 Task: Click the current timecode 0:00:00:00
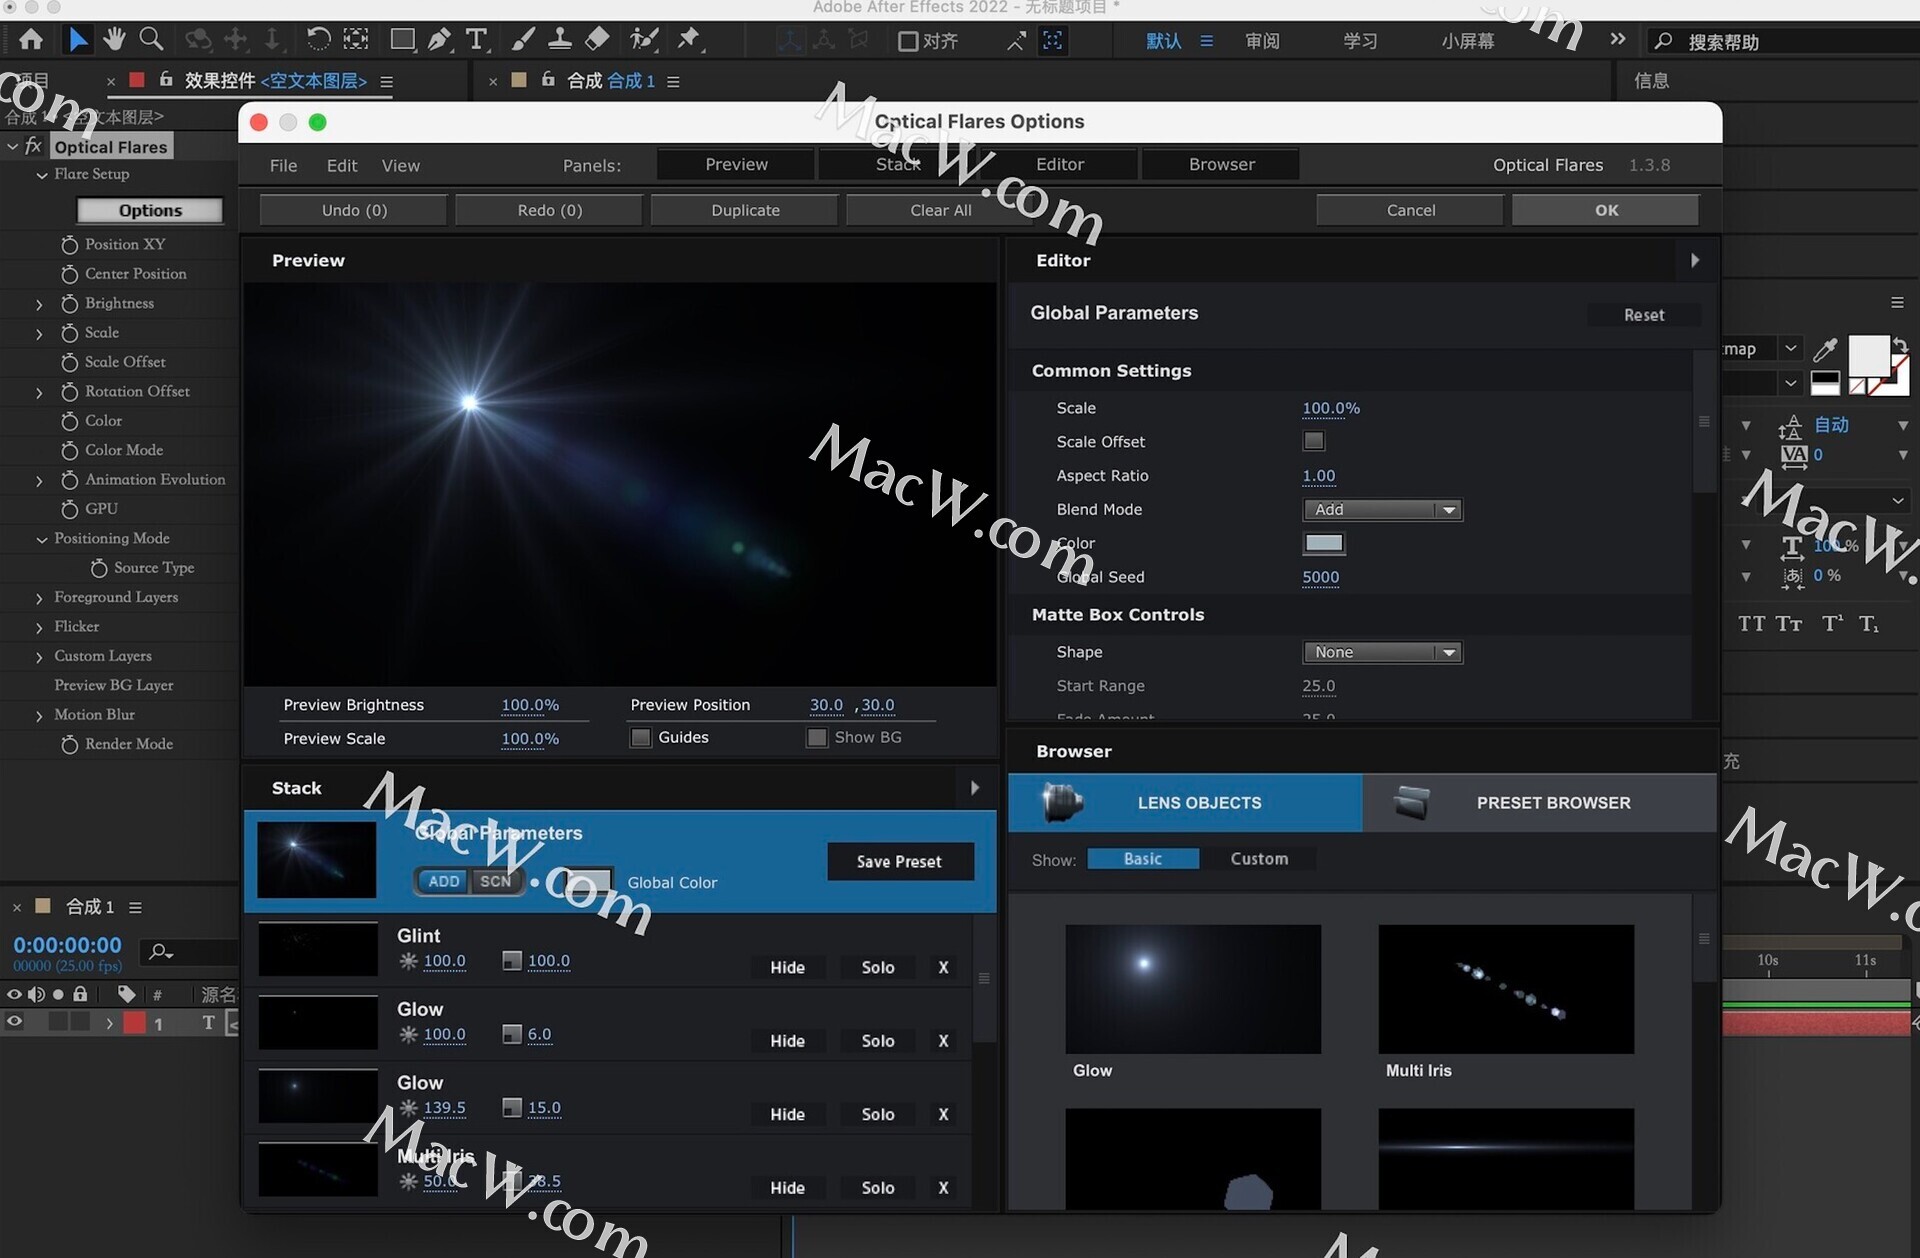(x=67, y=944)
